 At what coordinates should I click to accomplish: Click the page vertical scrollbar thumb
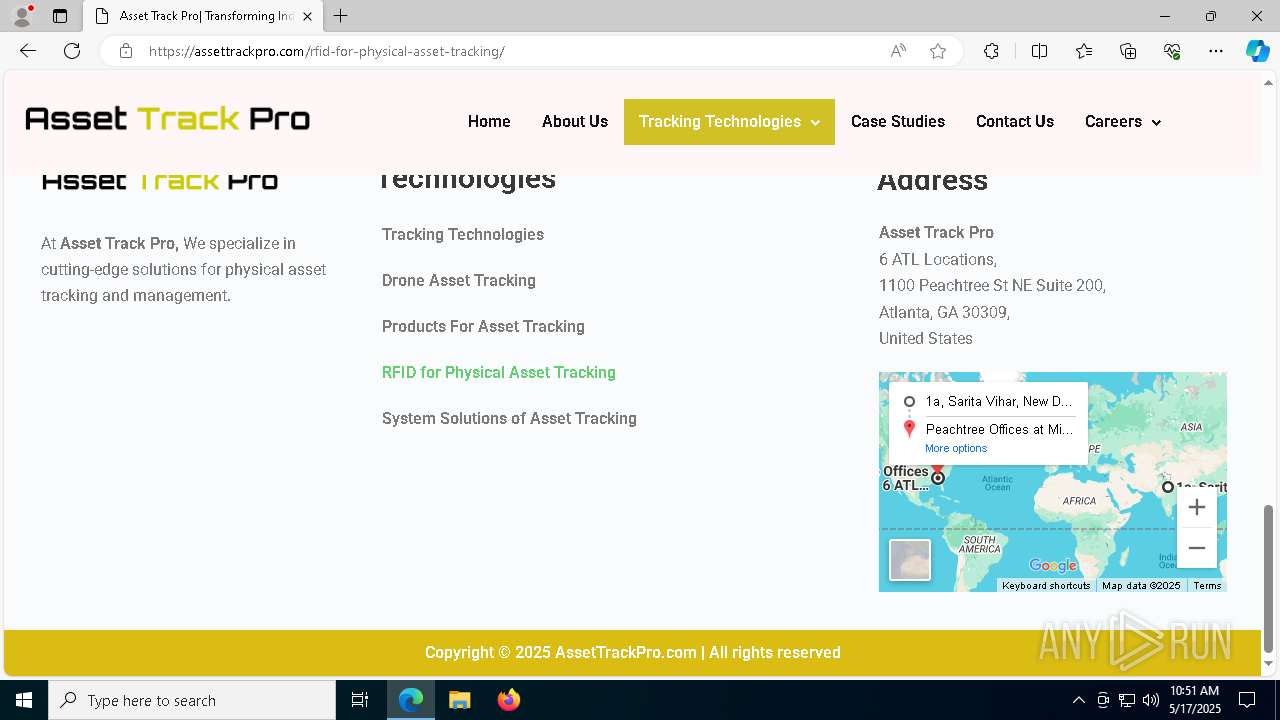[1269, 578]
